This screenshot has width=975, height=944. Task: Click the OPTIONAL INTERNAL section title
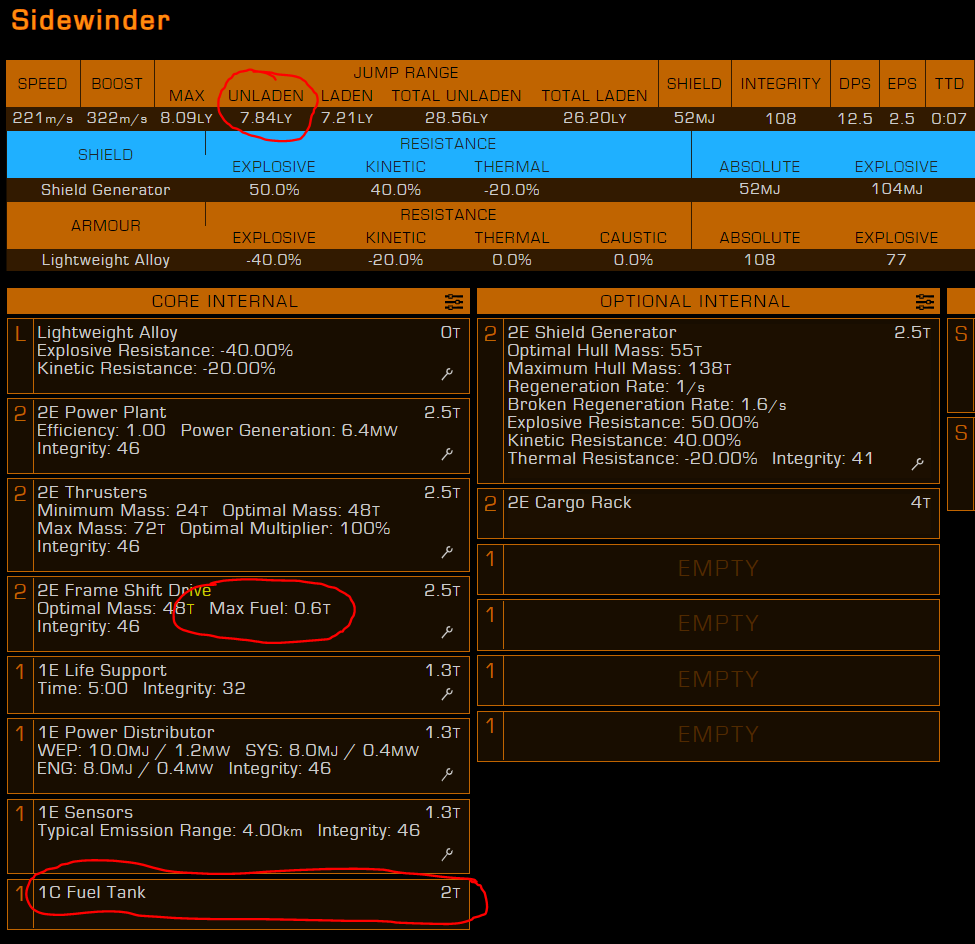[695, 302]
